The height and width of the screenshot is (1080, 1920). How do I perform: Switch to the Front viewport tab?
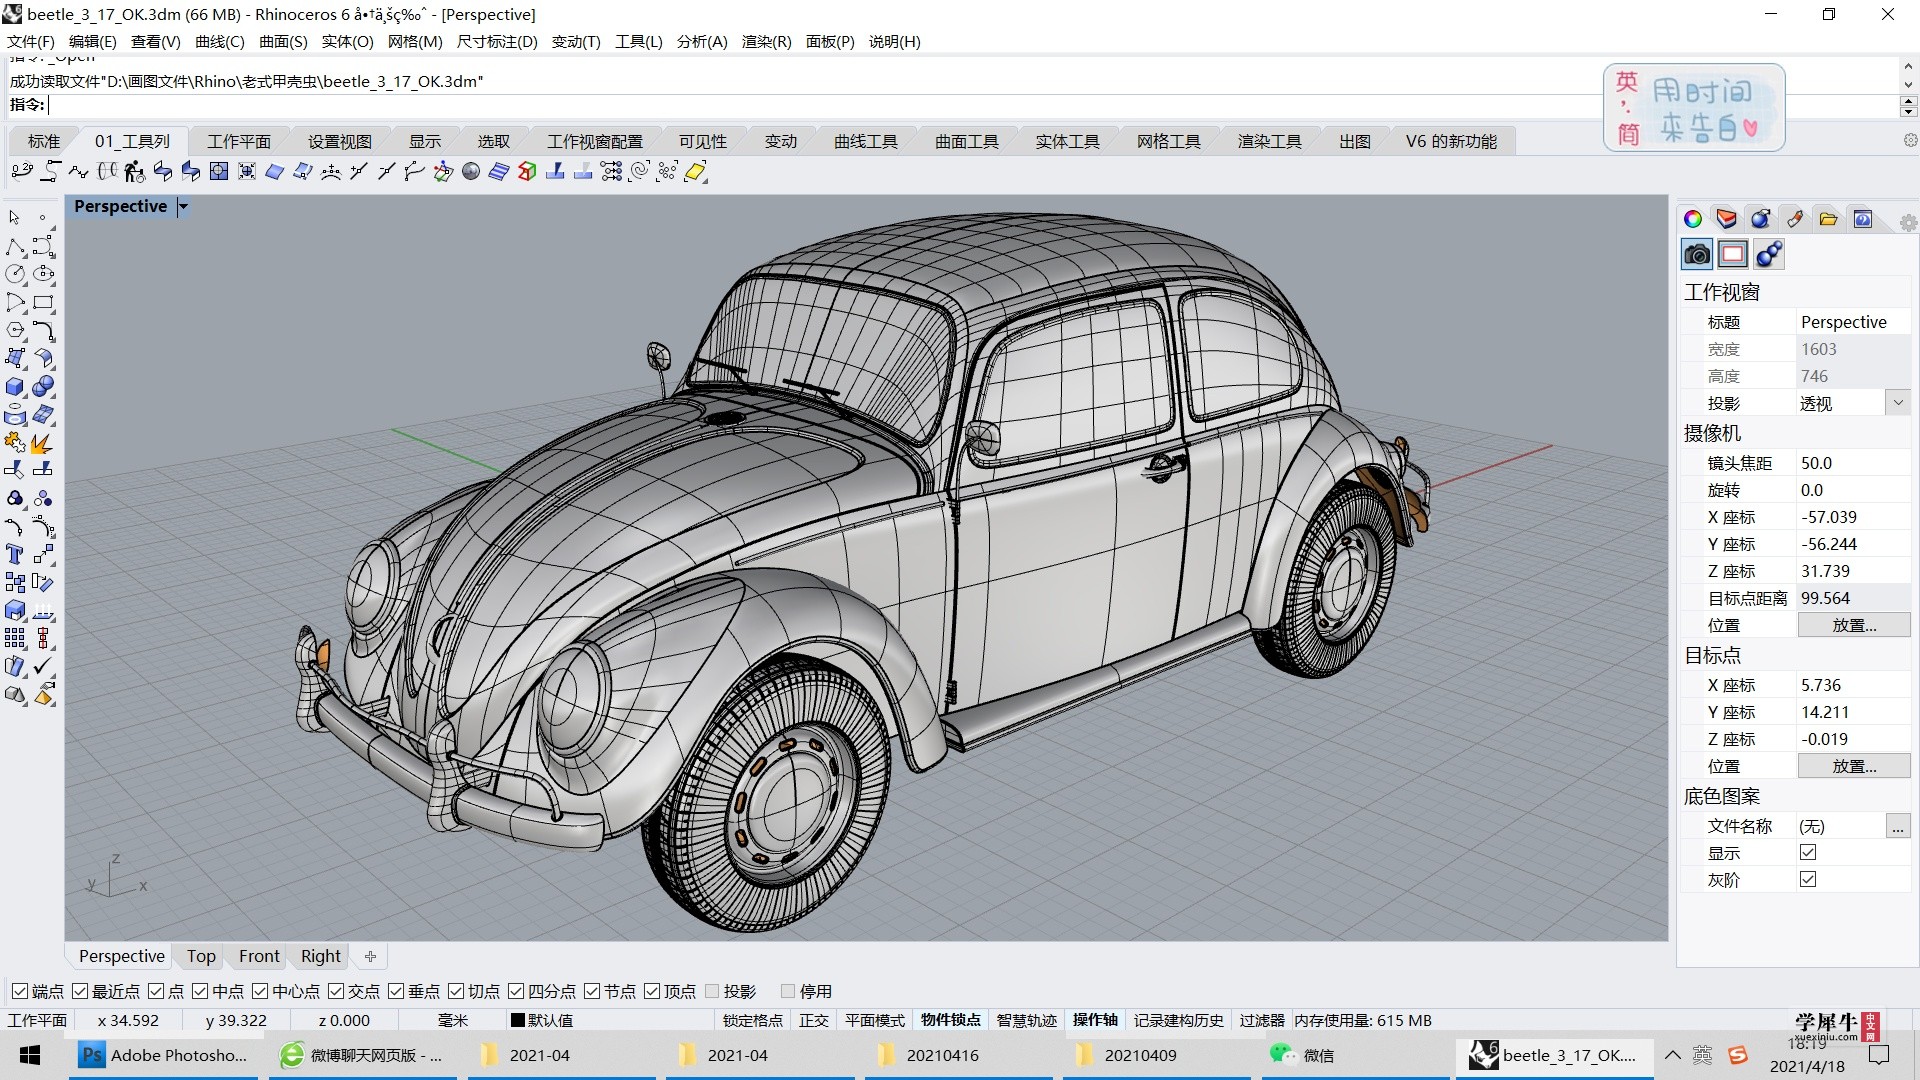(x=259, y=956)
